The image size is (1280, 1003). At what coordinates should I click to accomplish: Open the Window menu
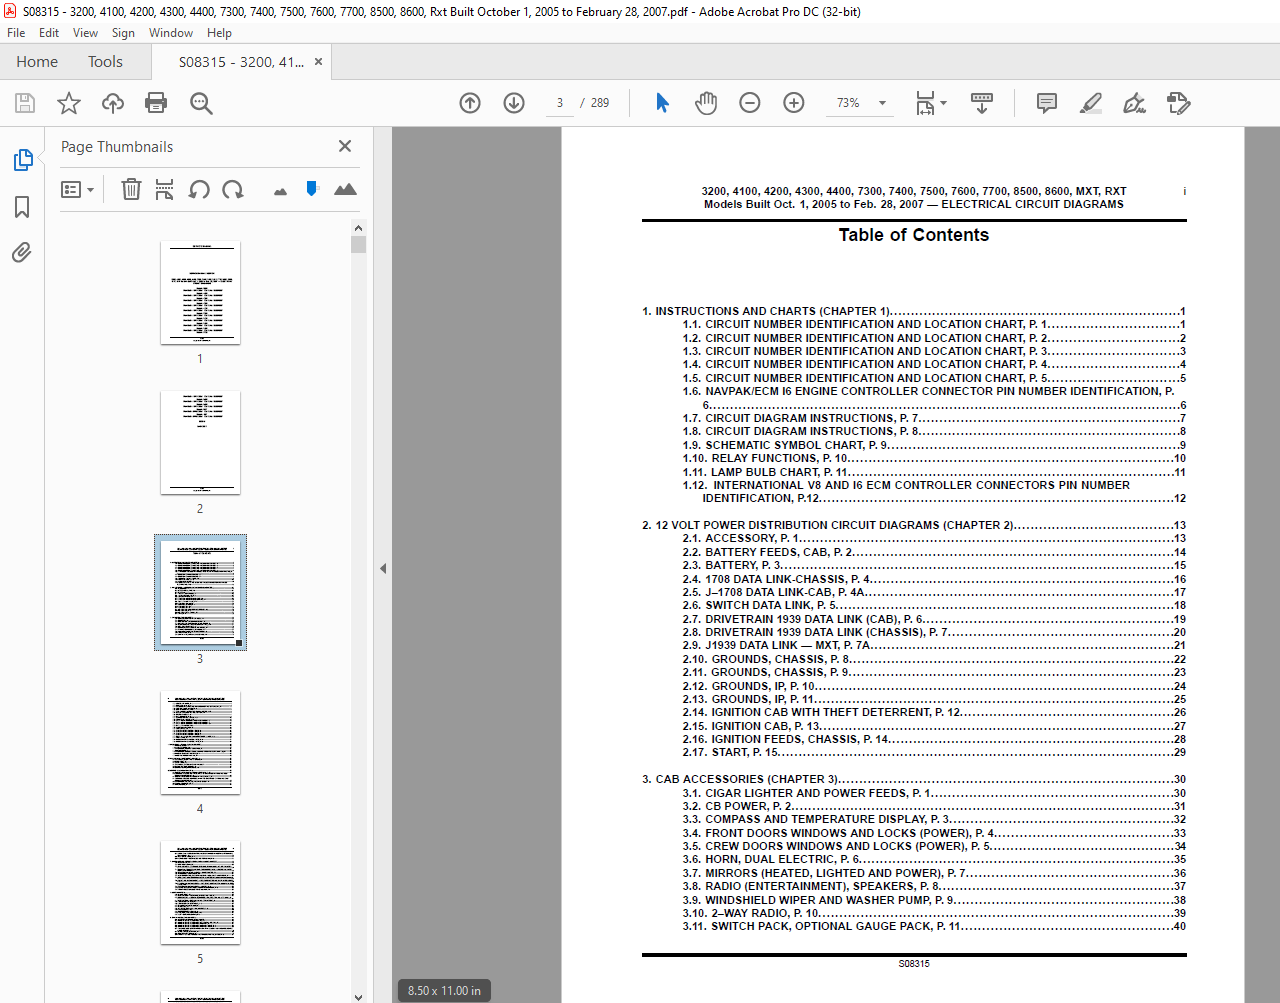point(171,33)
